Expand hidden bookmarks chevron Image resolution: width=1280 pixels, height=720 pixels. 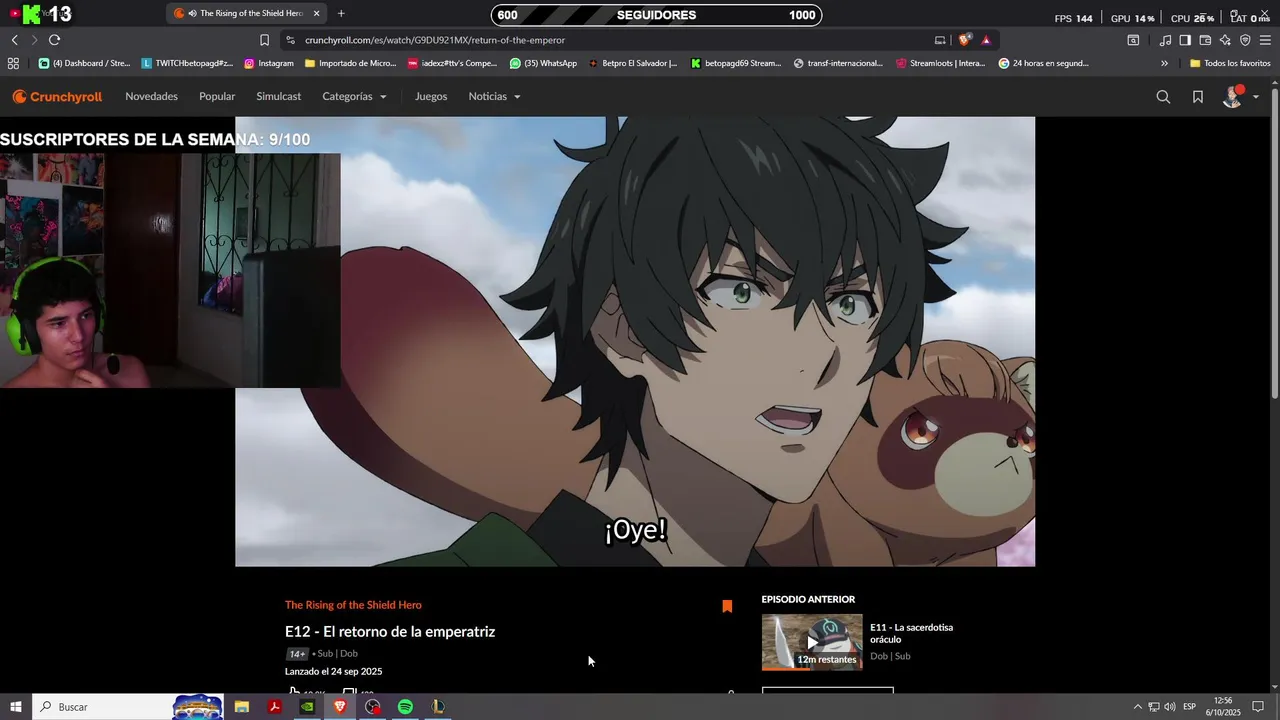coord(1164,63)
